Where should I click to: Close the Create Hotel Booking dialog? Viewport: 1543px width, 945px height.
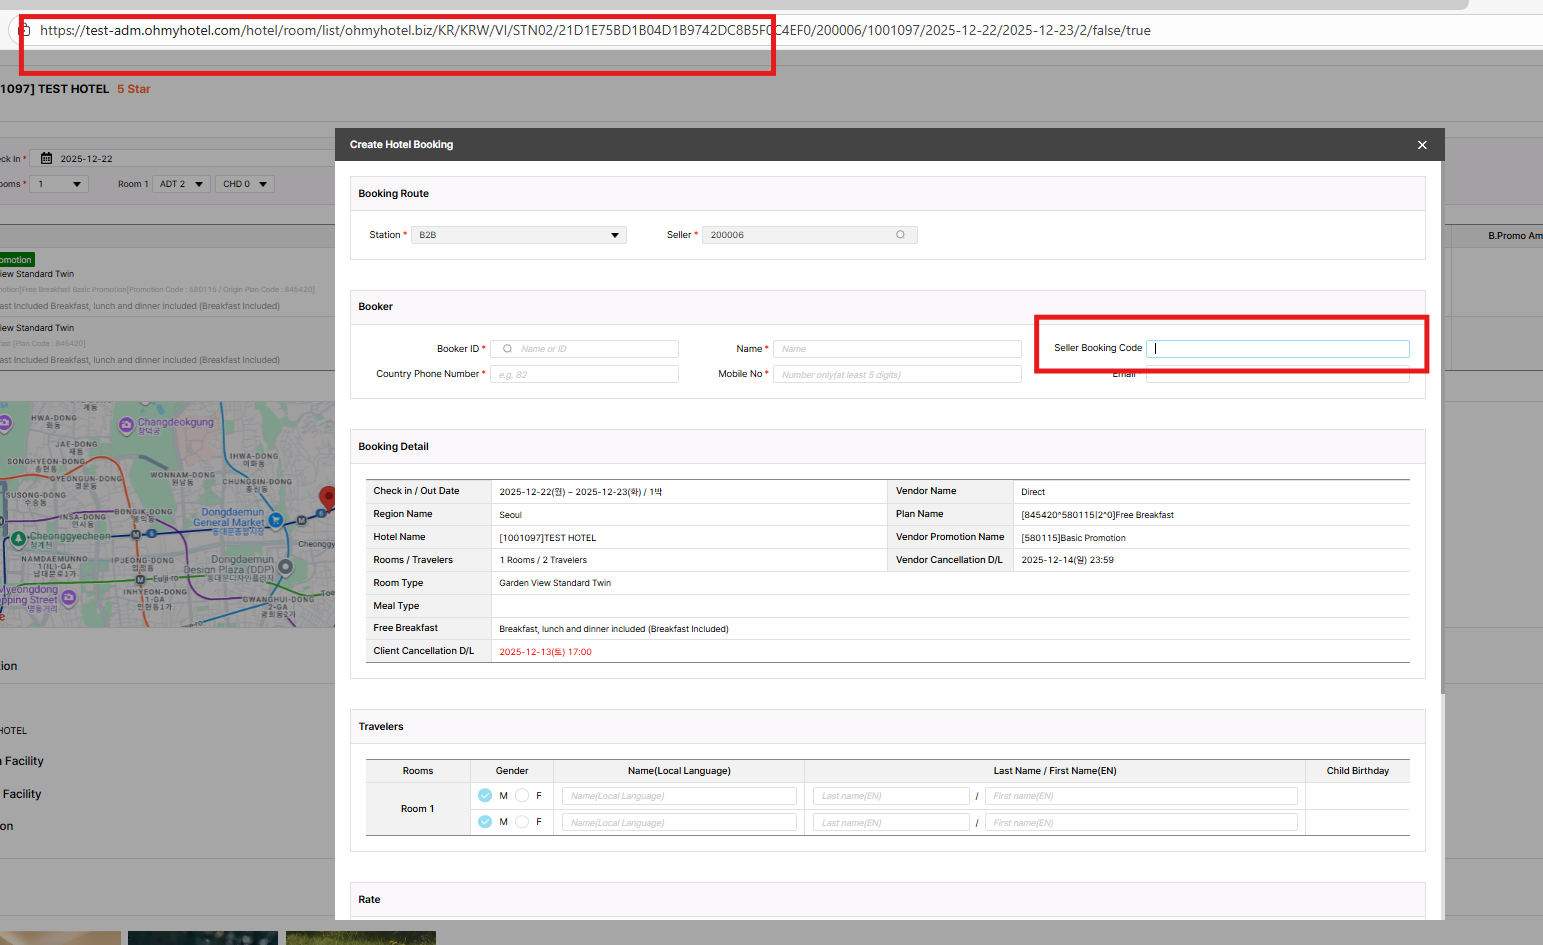(1422, 145)
